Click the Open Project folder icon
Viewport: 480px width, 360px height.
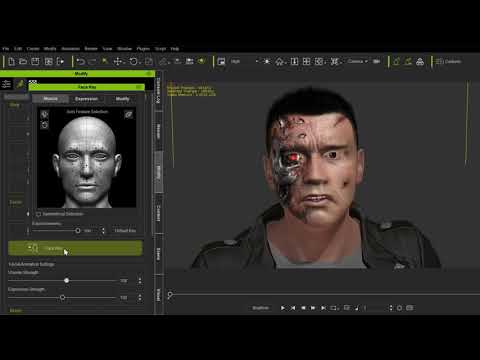point(23,62)
